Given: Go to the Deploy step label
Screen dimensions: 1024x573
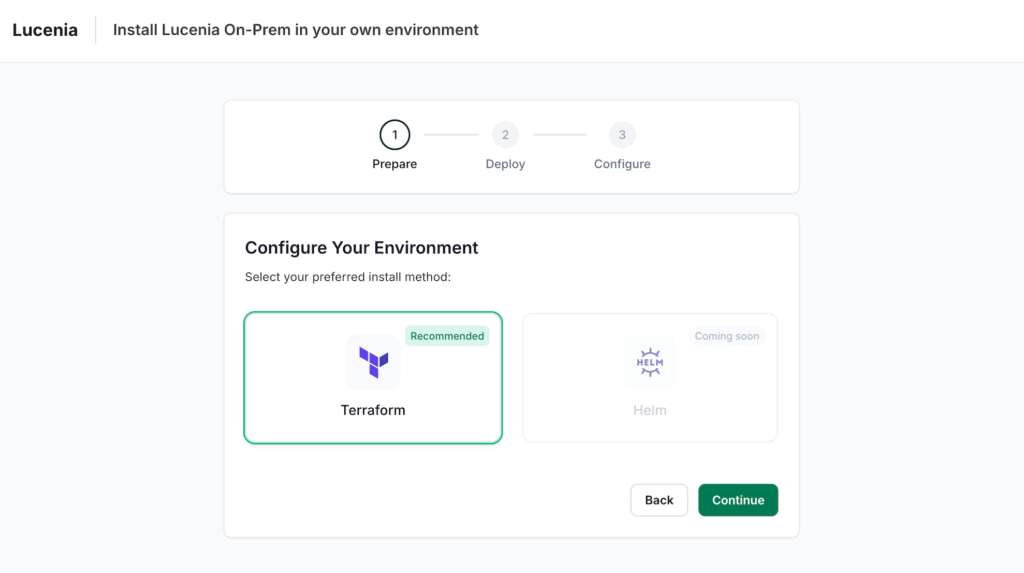Looking at the screenshot, I should (505, 164).
